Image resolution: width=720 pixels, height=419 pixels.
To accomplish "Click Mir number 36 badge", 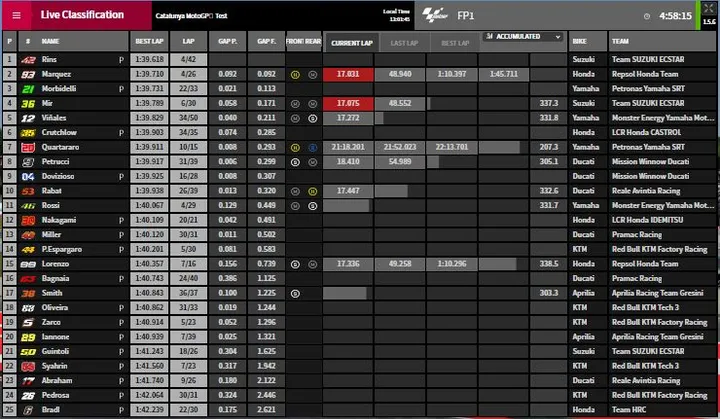I will (28, 103).
